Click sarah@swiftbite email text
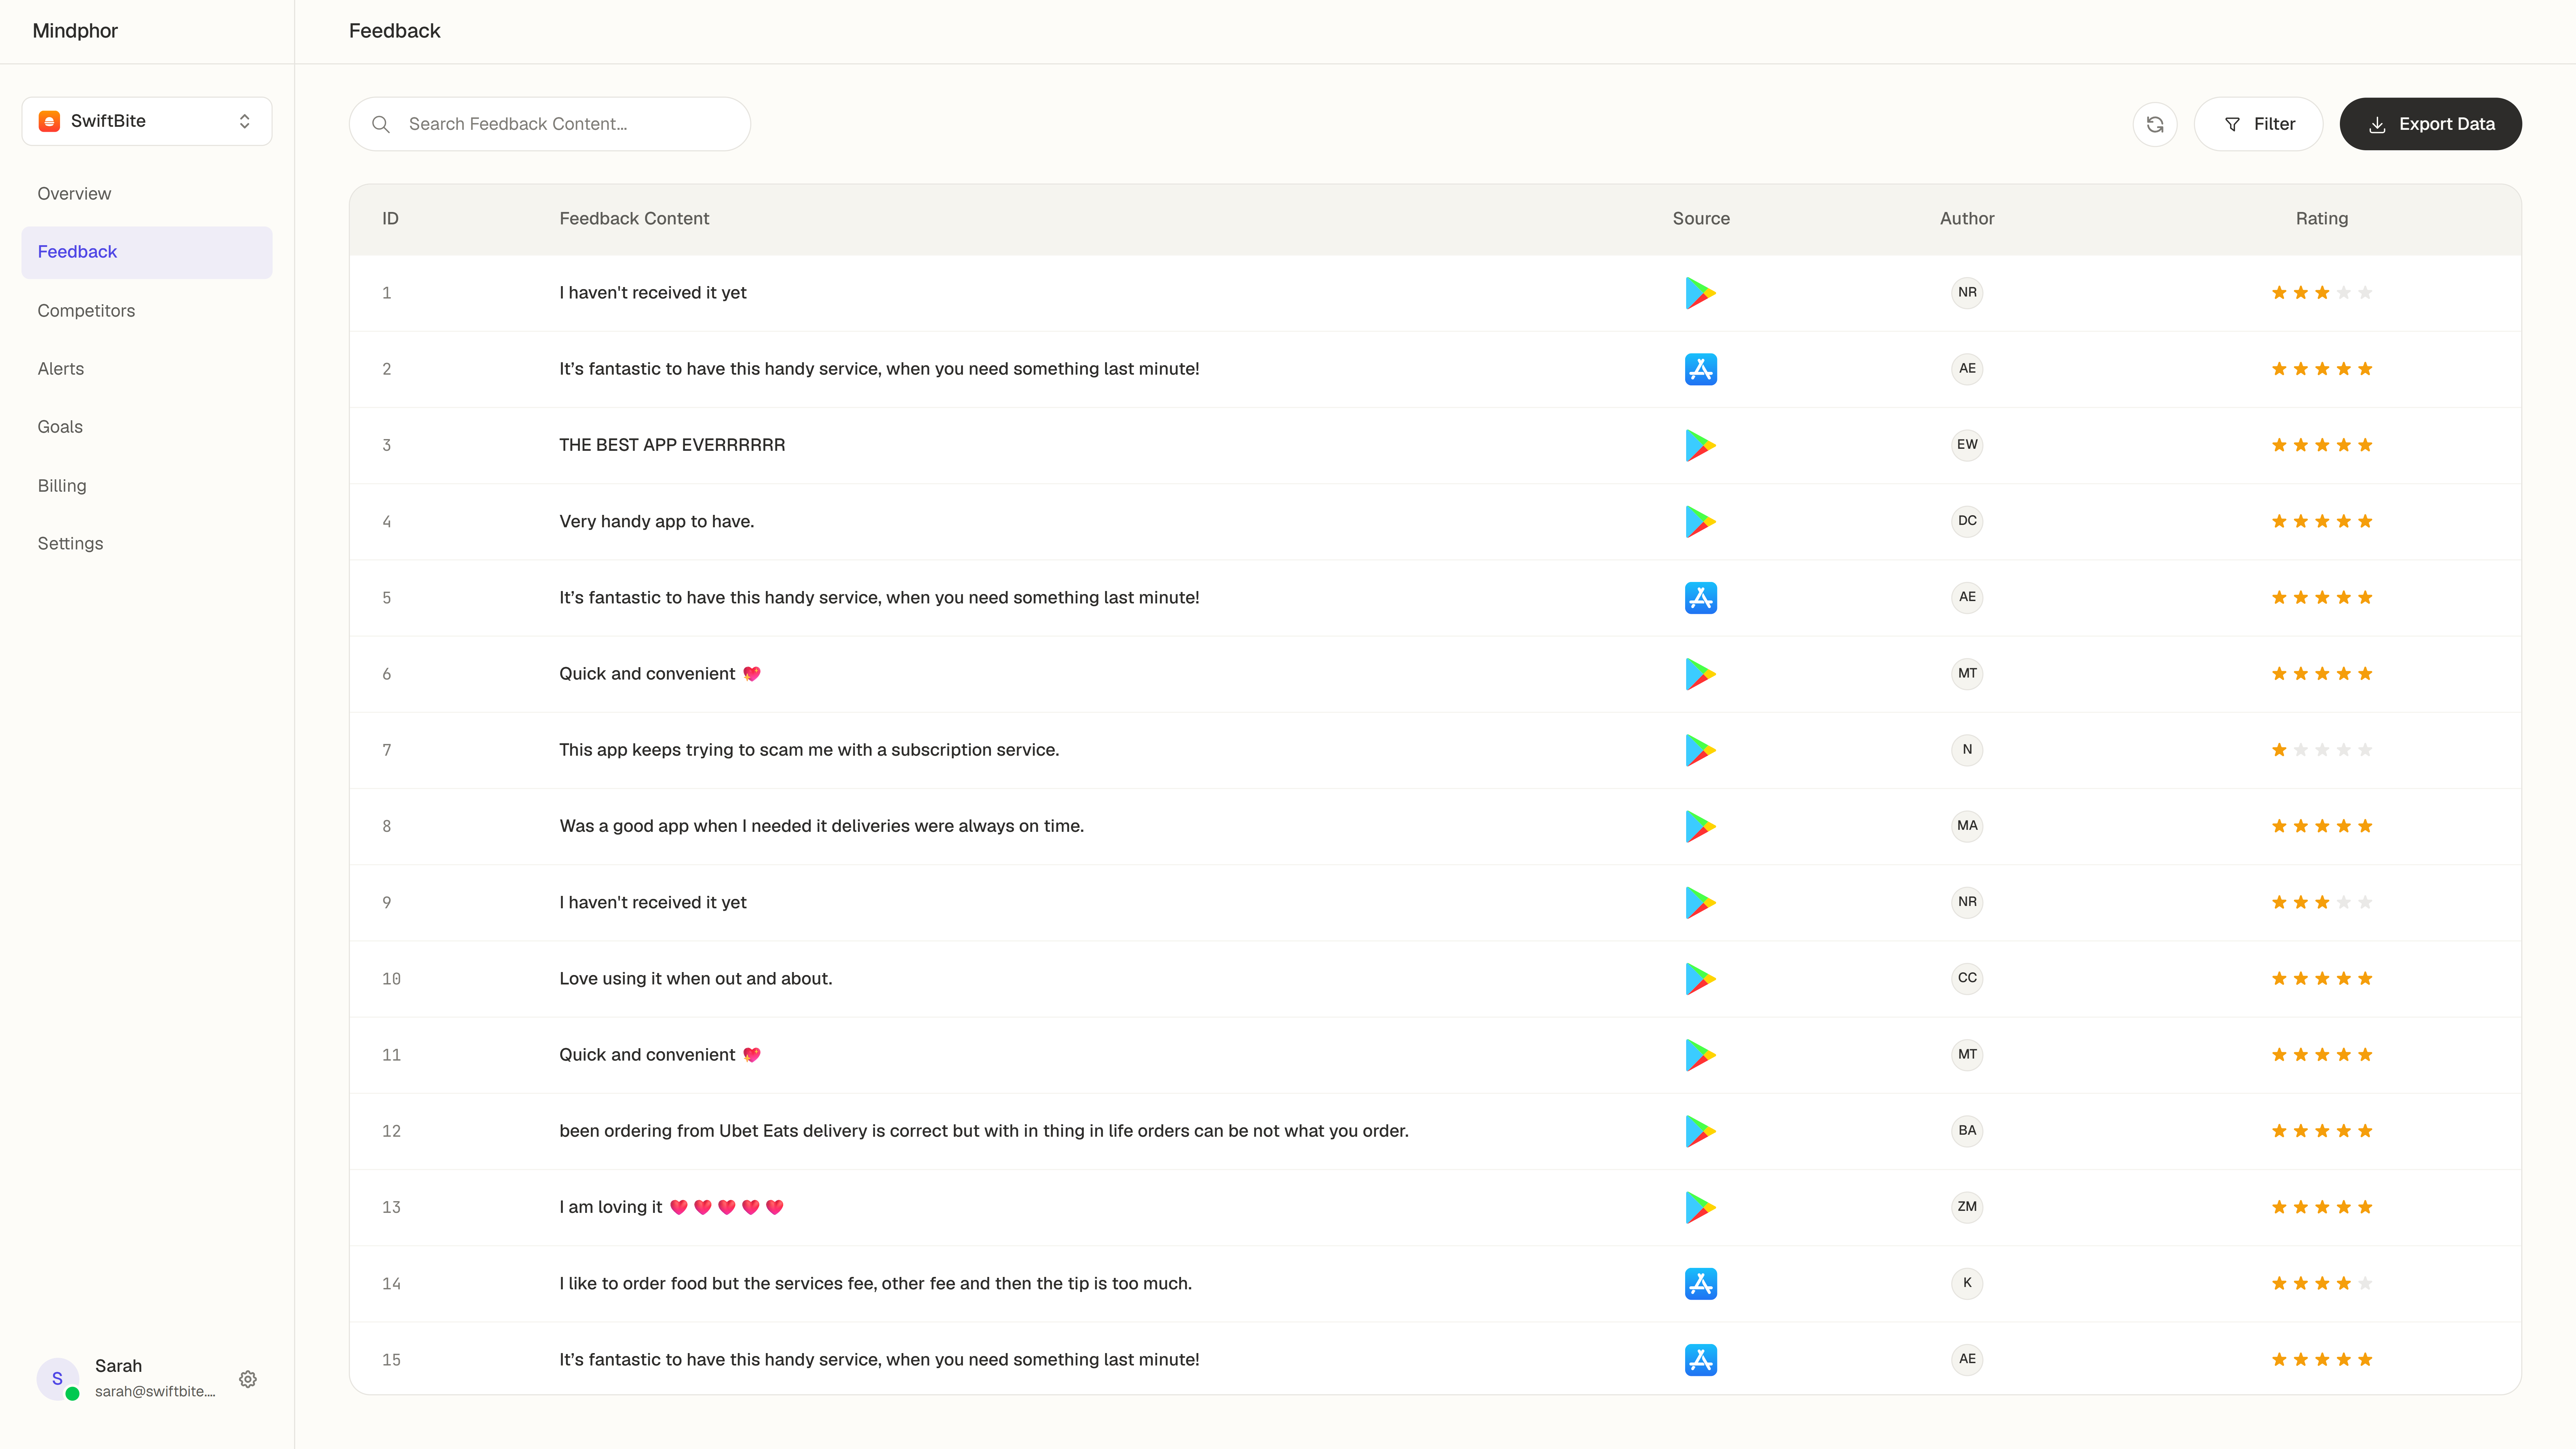Screen dimensions: 2576x1449 tap(155, 1392)
